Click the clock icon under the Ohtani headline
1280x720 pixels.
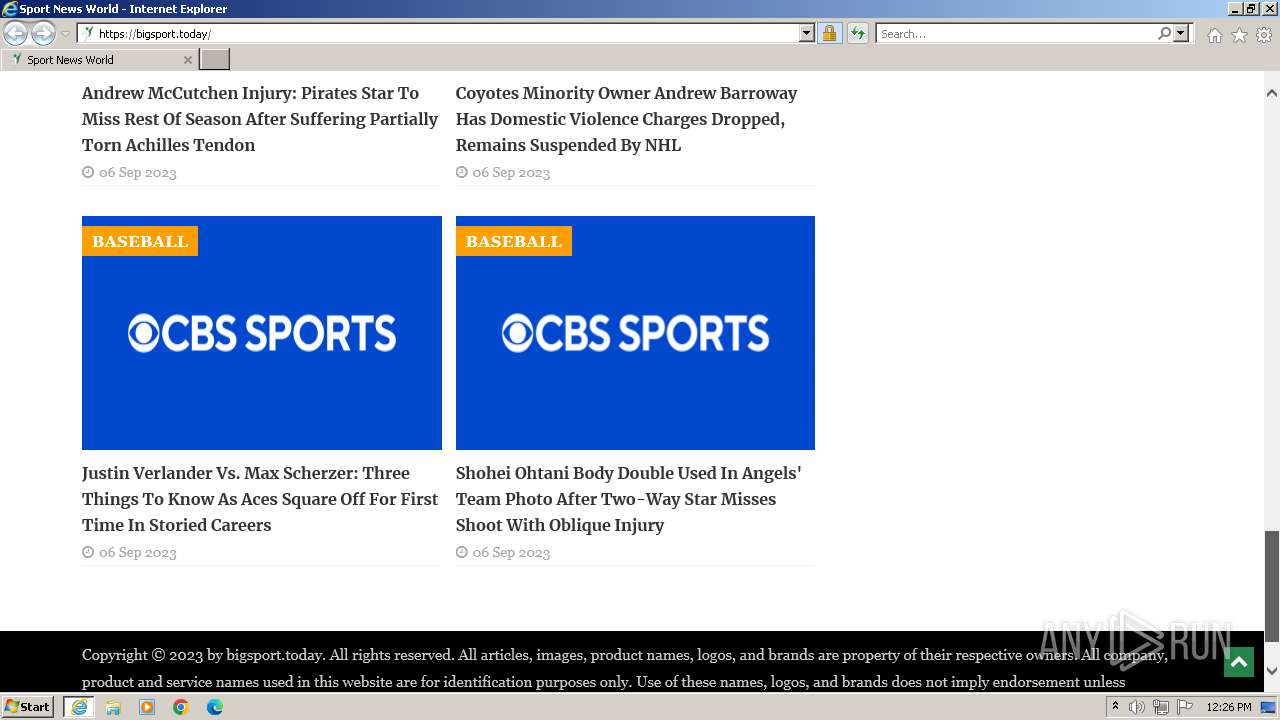coord(462,552)
